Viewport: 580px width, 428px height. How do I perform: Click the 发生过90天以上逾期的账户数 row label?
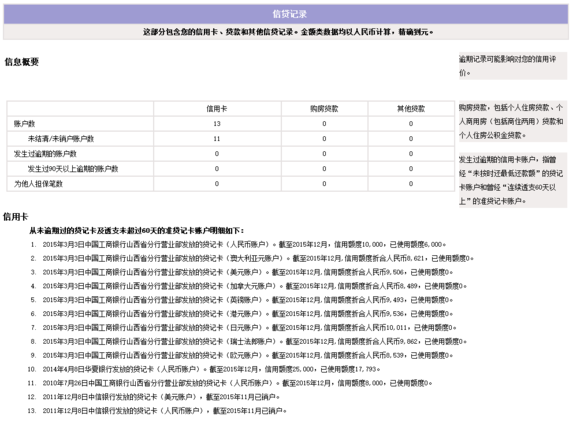(x=72, y=169)
